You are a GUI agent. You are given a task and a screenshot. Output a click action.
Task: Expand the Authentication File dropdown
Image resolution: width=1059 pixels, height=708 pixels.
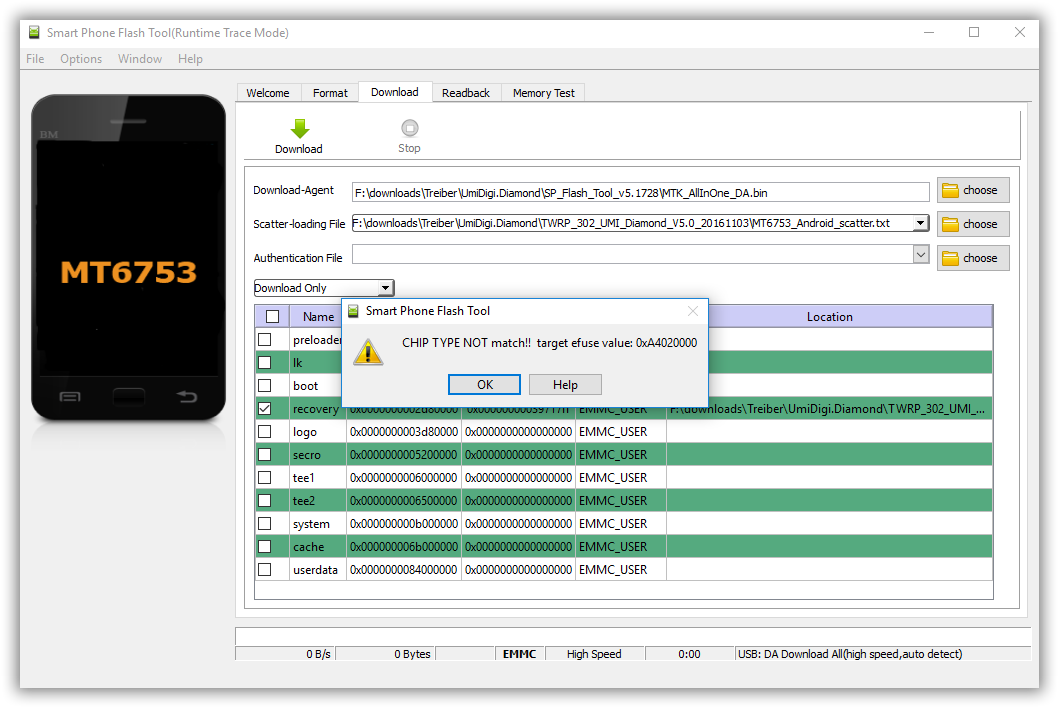coord(920,256)
